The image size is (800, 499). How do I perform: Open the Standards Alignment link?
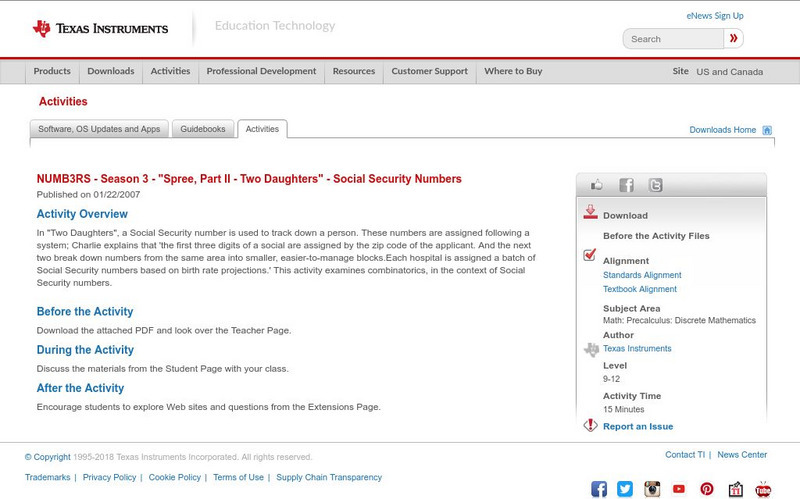click(x=642, y=275)
